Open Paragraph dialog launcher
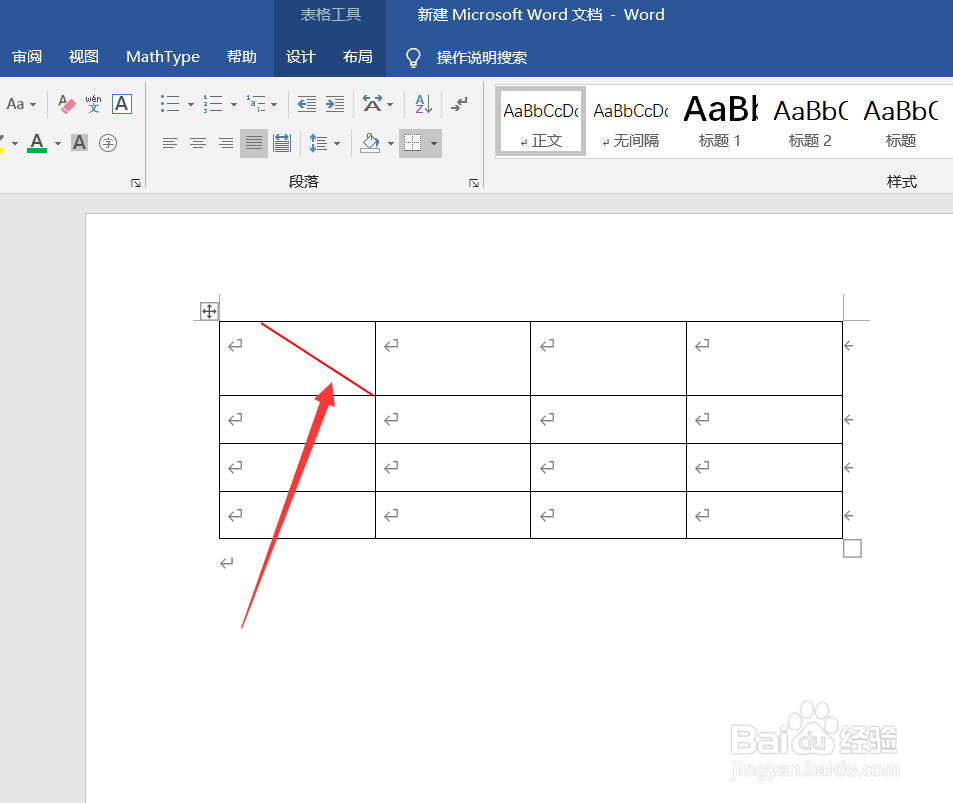This screenshot has height=803, width=953. click(x=473, y=182)
